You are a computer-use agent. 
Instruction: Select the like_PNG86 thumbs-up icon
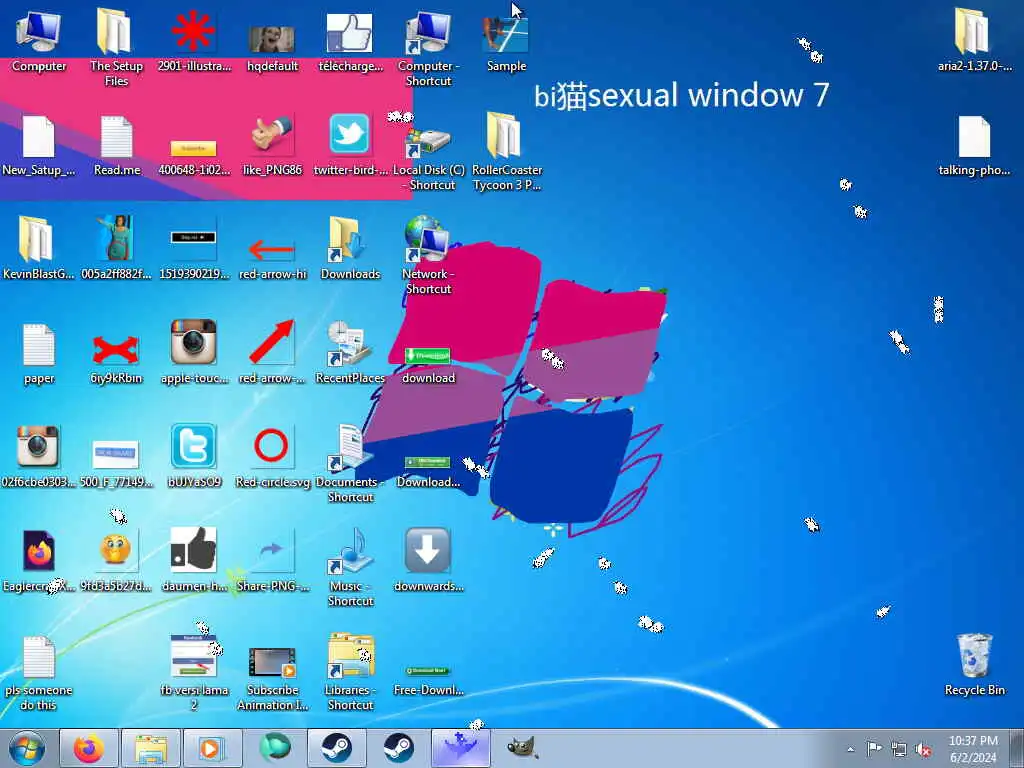(x=272, y=145)
